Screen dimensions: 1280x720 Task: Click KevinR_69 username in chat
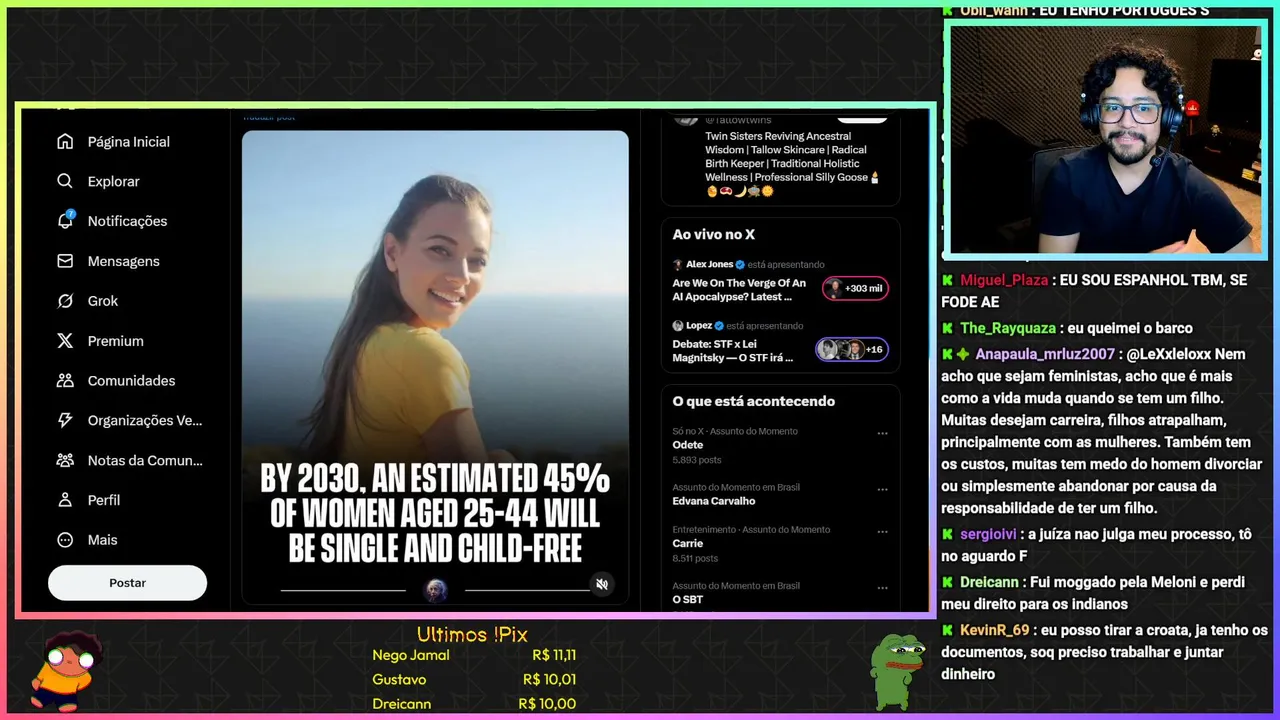(994, 630)
